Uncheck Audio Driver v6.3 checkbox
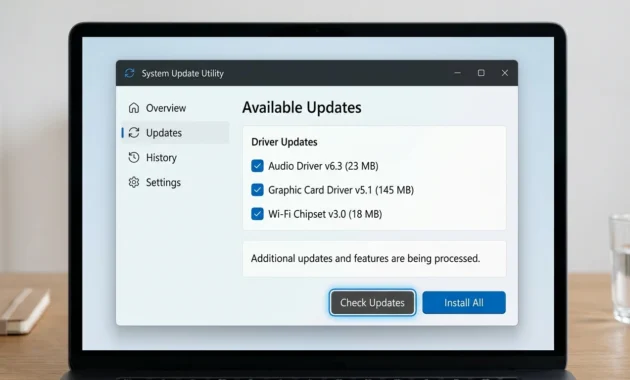Image resolution: width=630 pixels, height=380 pixels. [257, 166]
